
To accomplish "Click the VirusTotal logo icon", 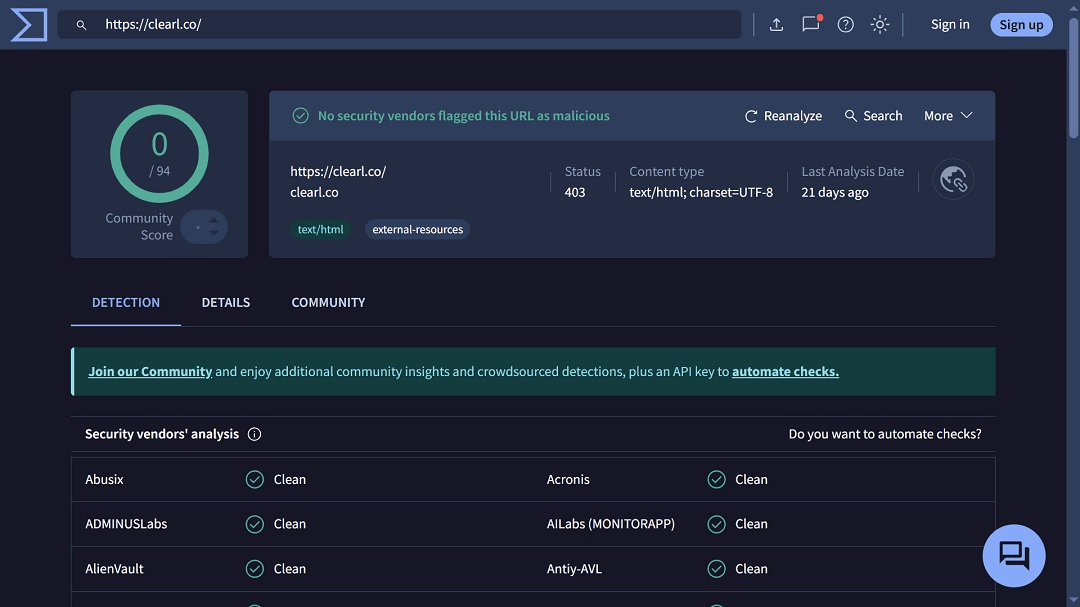I will point(27,24).
